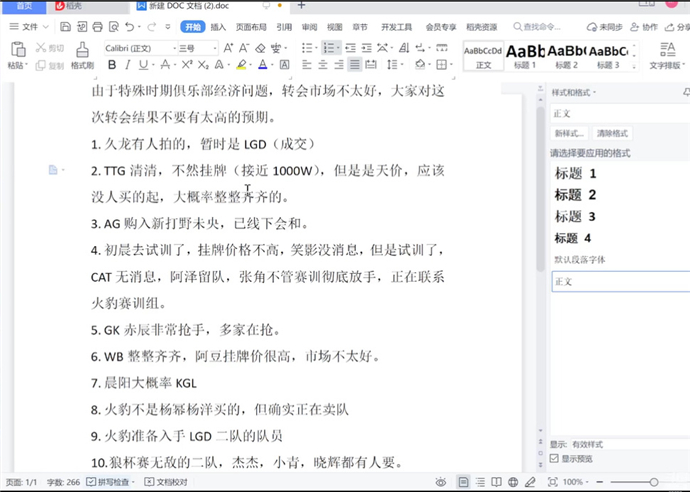
Task: Click the 查找命令 search field
Action: [538, 27]
